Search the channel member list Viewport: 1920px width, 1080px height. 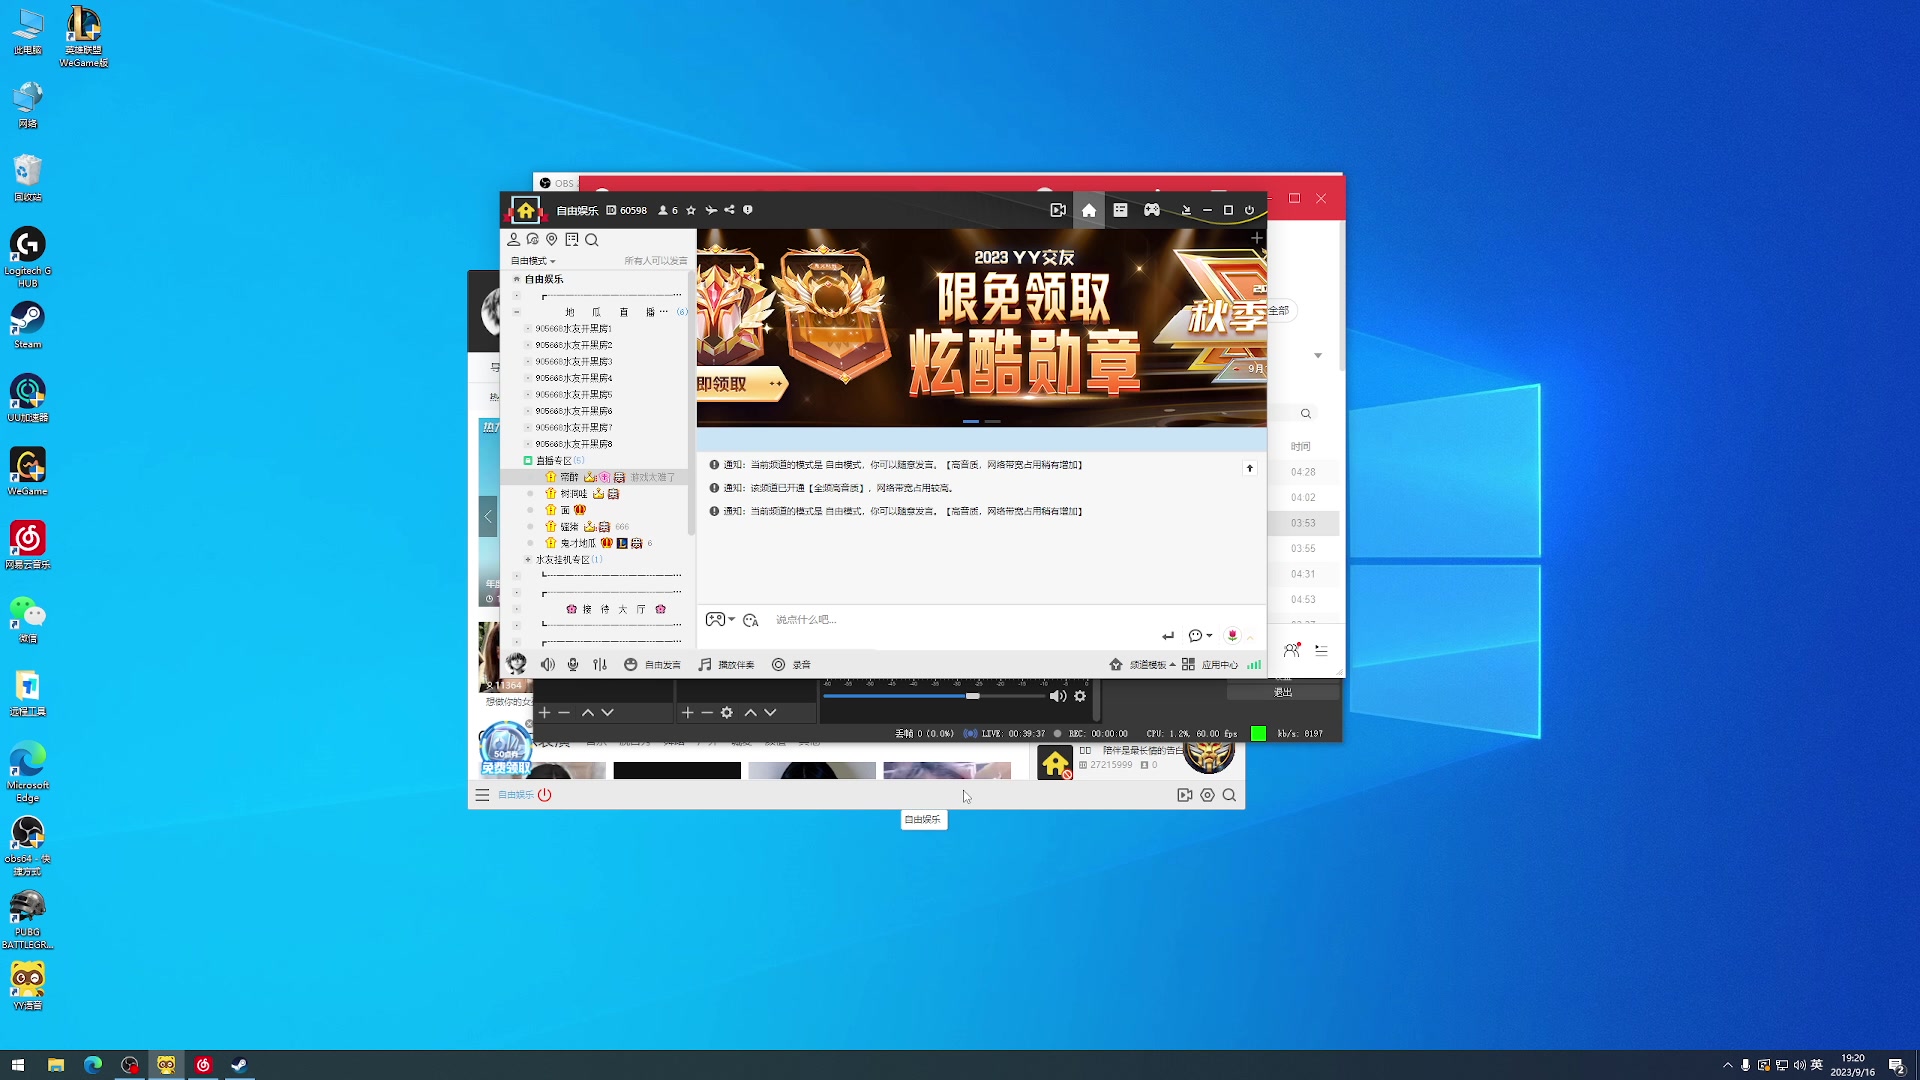592,239
